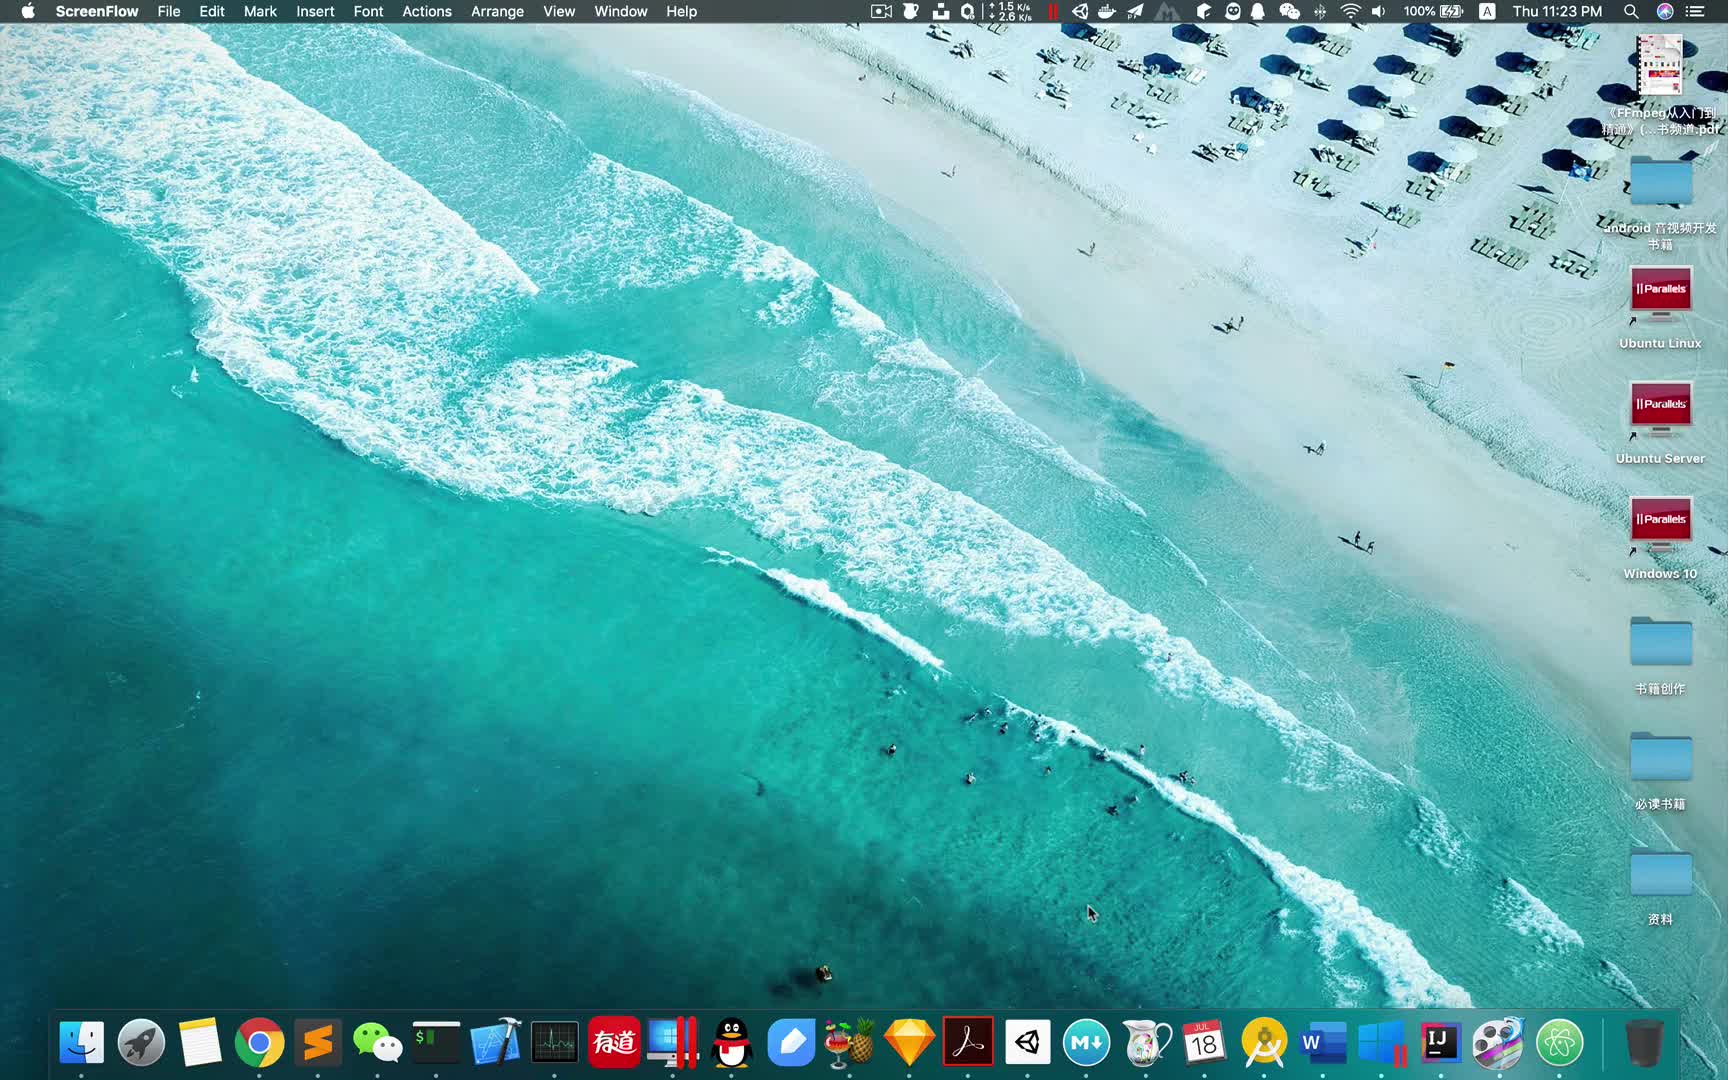Open the View menu

559,11
